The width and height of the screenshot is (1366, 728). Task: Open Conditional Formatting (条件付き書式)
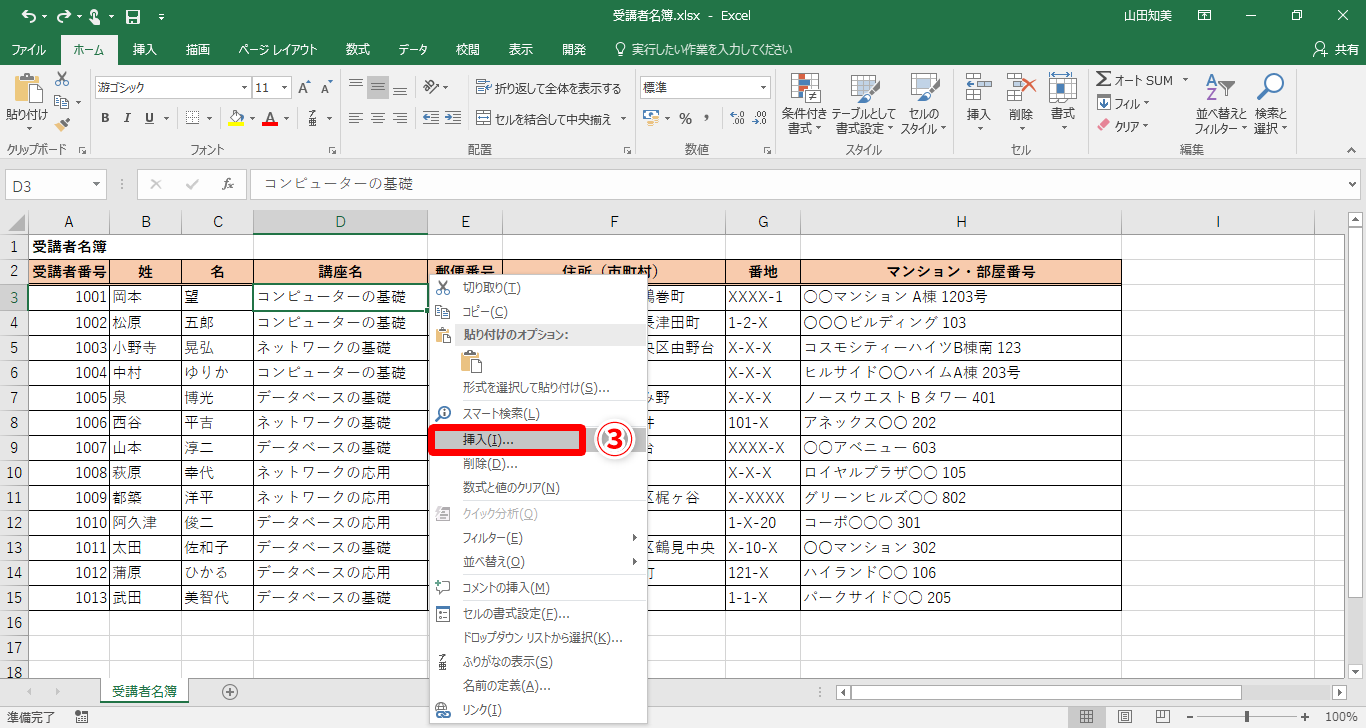pos(805,104)
